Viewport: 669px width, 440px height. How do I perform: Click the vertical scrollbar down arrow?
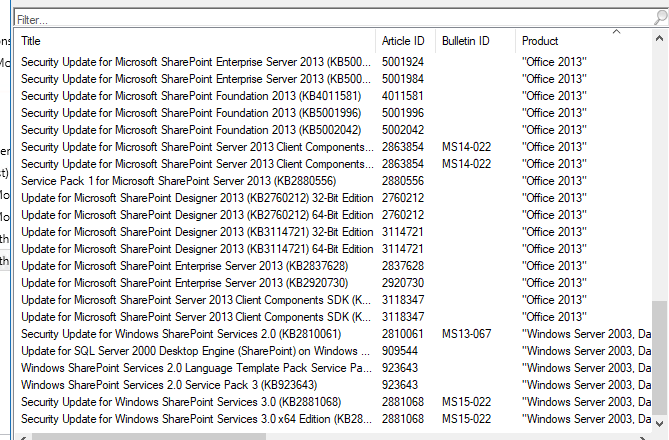click(x=659, y=423)
